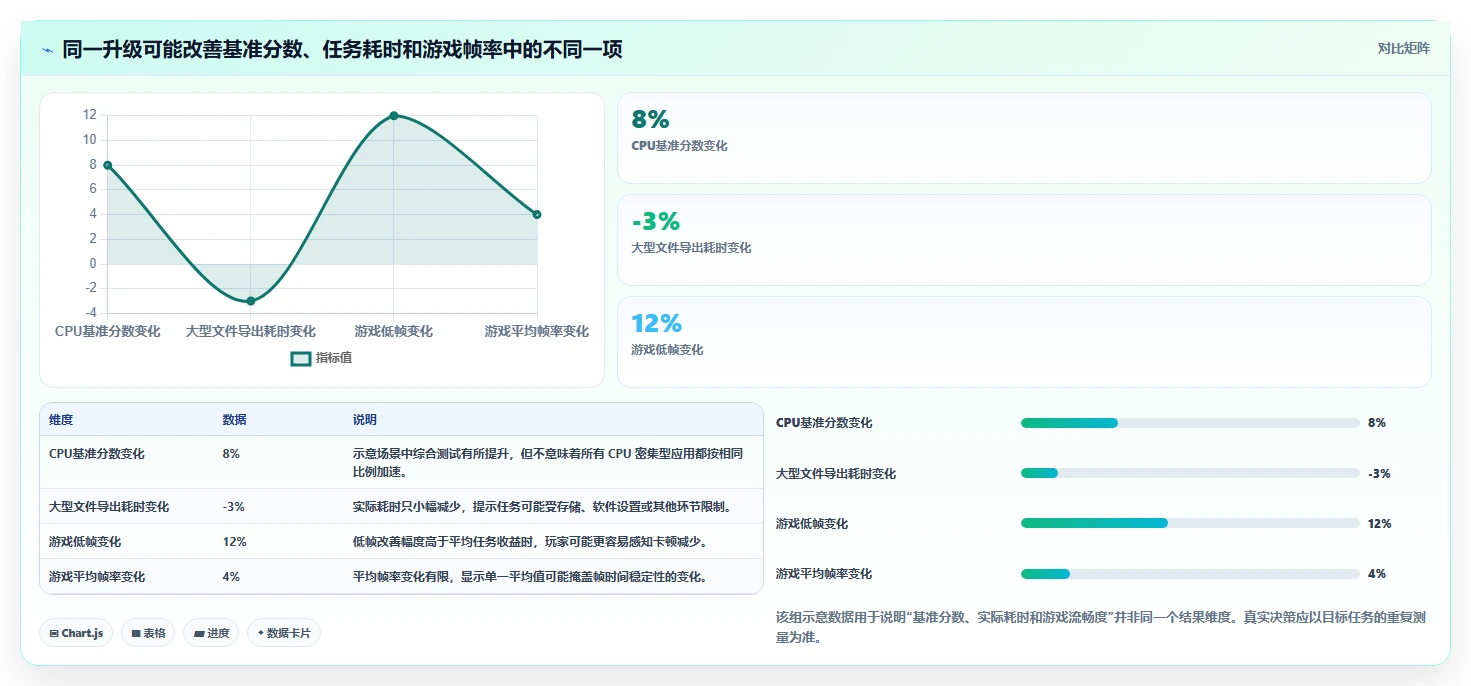Click the 4% cell in the table
Screen dimensions: 1471x686
231,577
